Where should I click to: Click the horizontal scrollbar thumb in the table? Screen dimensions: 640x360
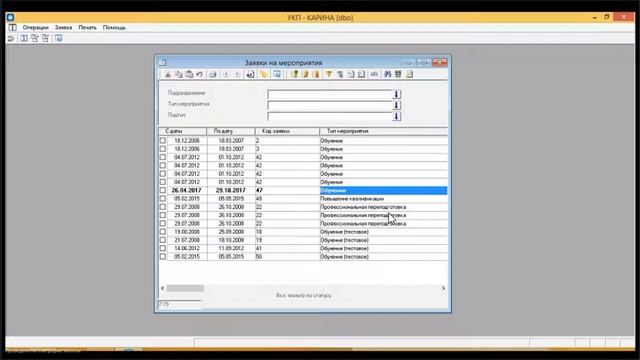click(185, 288)
